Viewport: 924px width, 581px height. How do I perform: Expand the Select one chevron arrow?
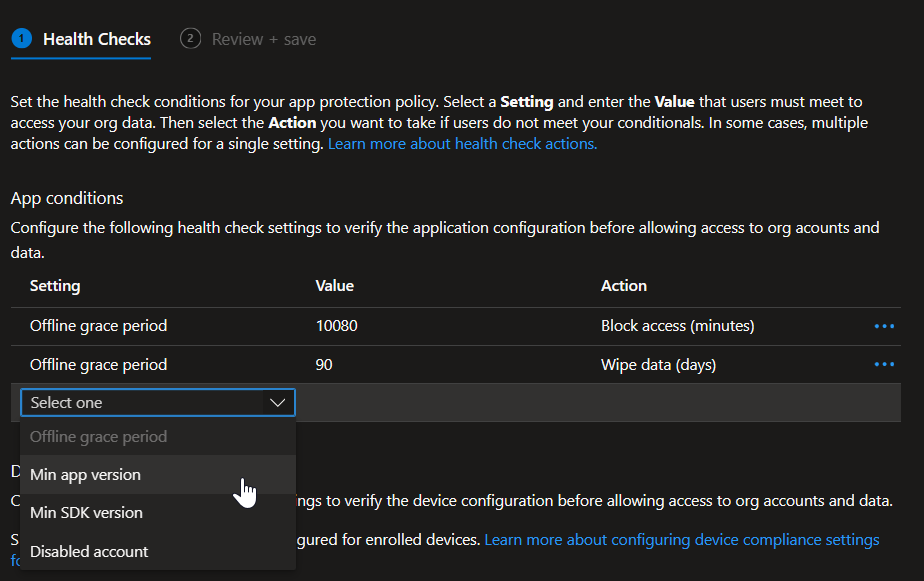coord(277,403)
